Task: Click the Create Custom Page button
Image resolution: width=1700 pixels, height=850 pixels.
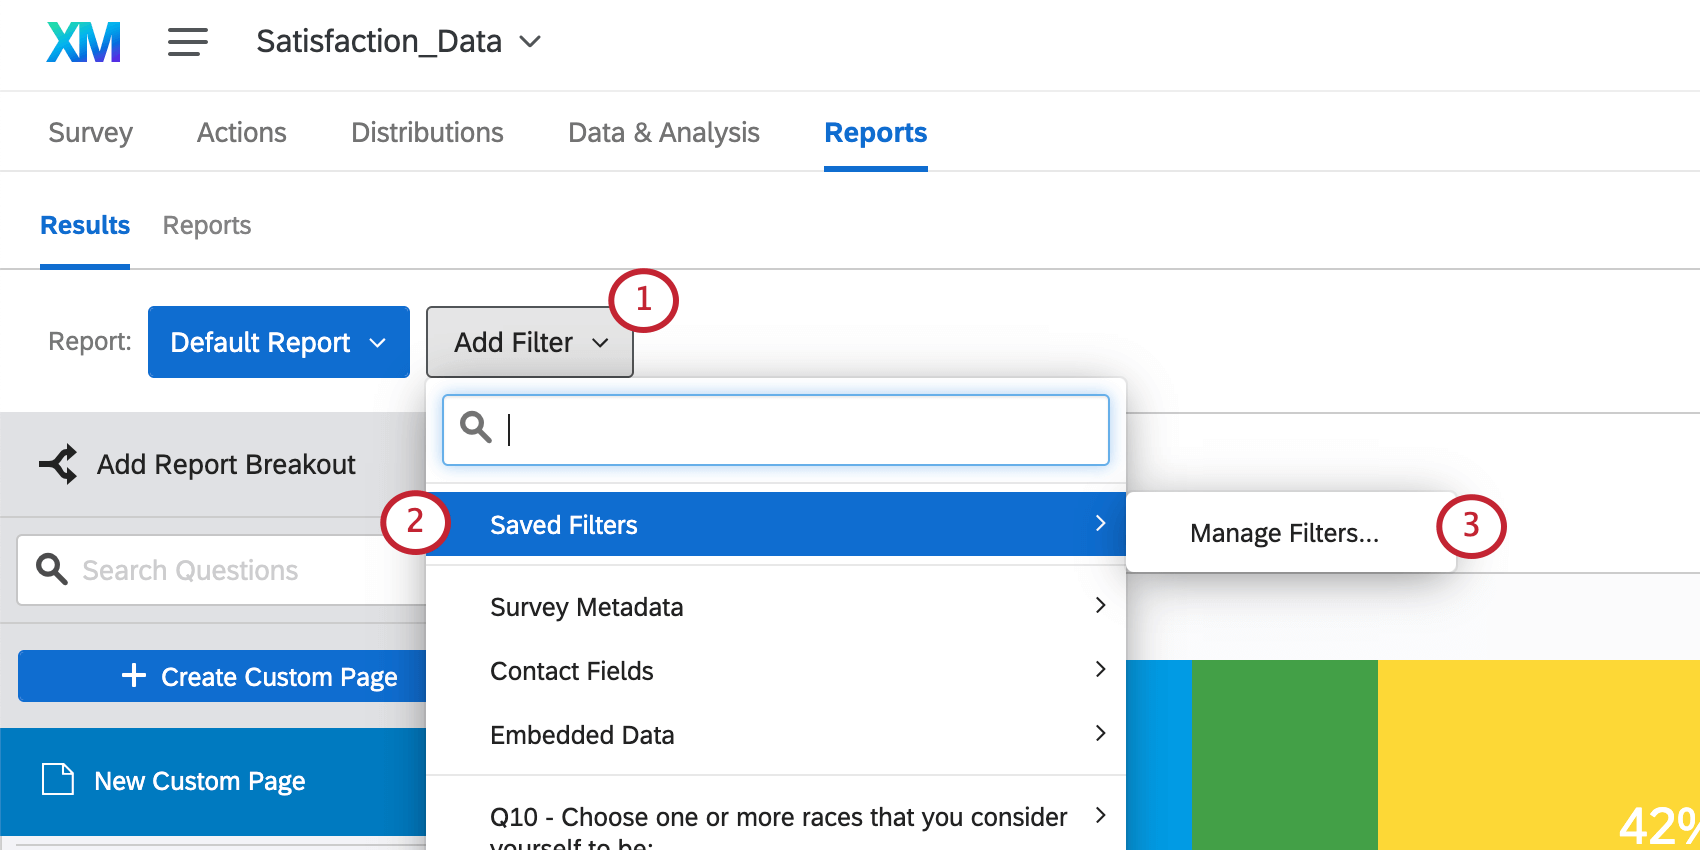Action: pos(260,677)
